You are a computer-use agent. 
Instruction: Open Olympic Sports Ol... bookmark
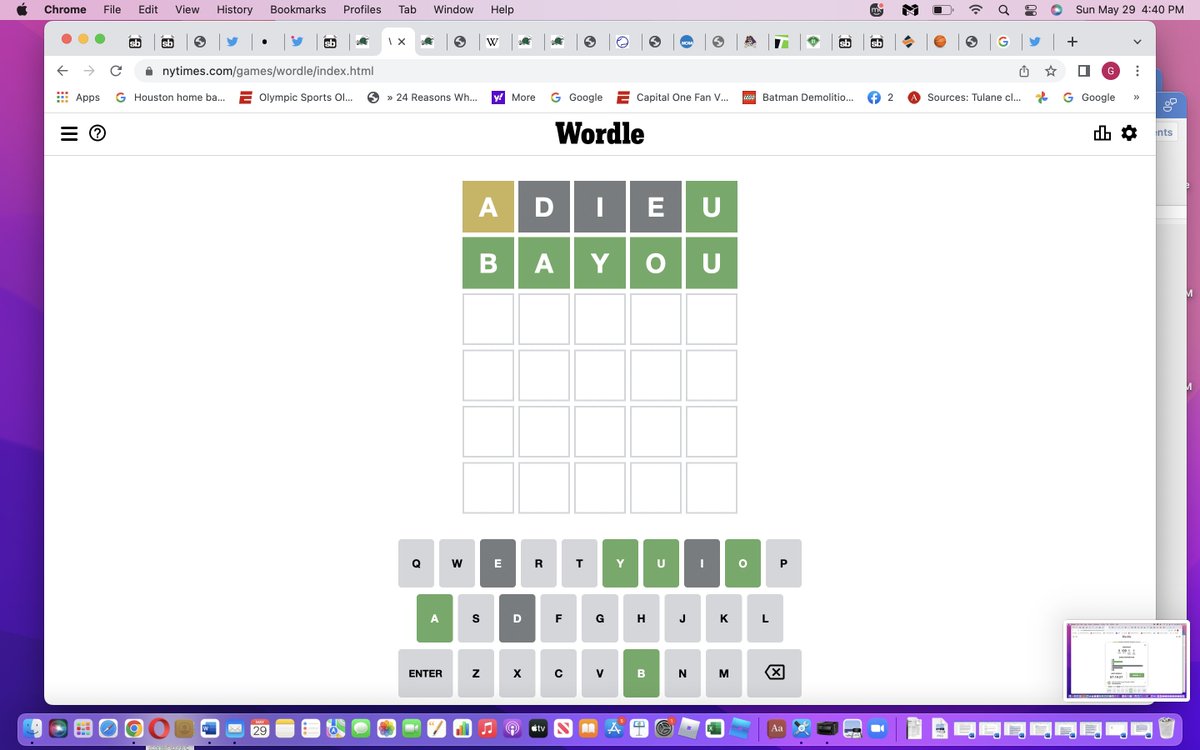pyautogui.click(x=295, y=97)
